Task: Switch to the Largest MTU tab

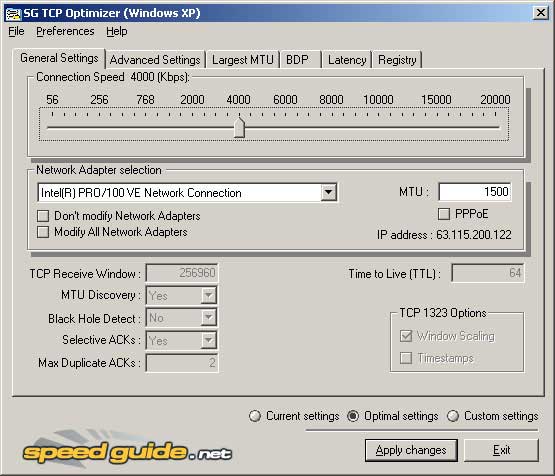Action: [242, 60]
